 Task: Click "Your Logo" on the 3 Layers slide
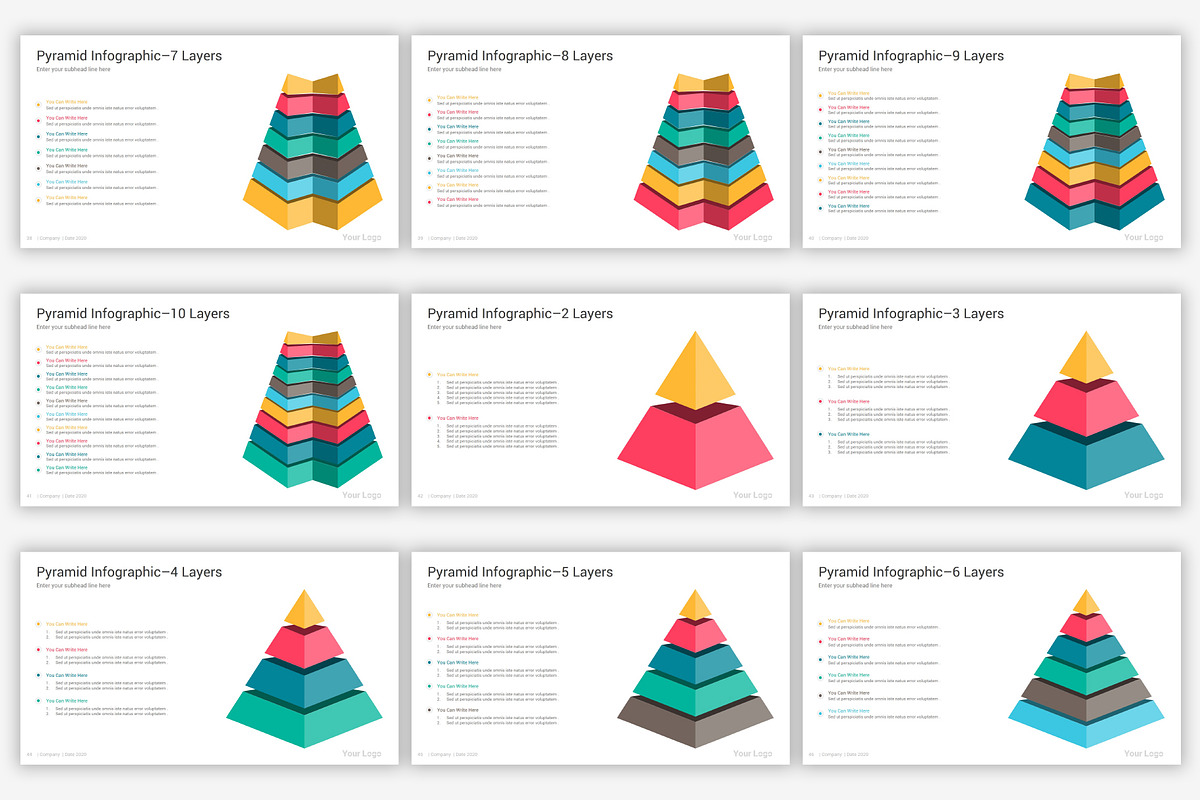[1143, 496]
